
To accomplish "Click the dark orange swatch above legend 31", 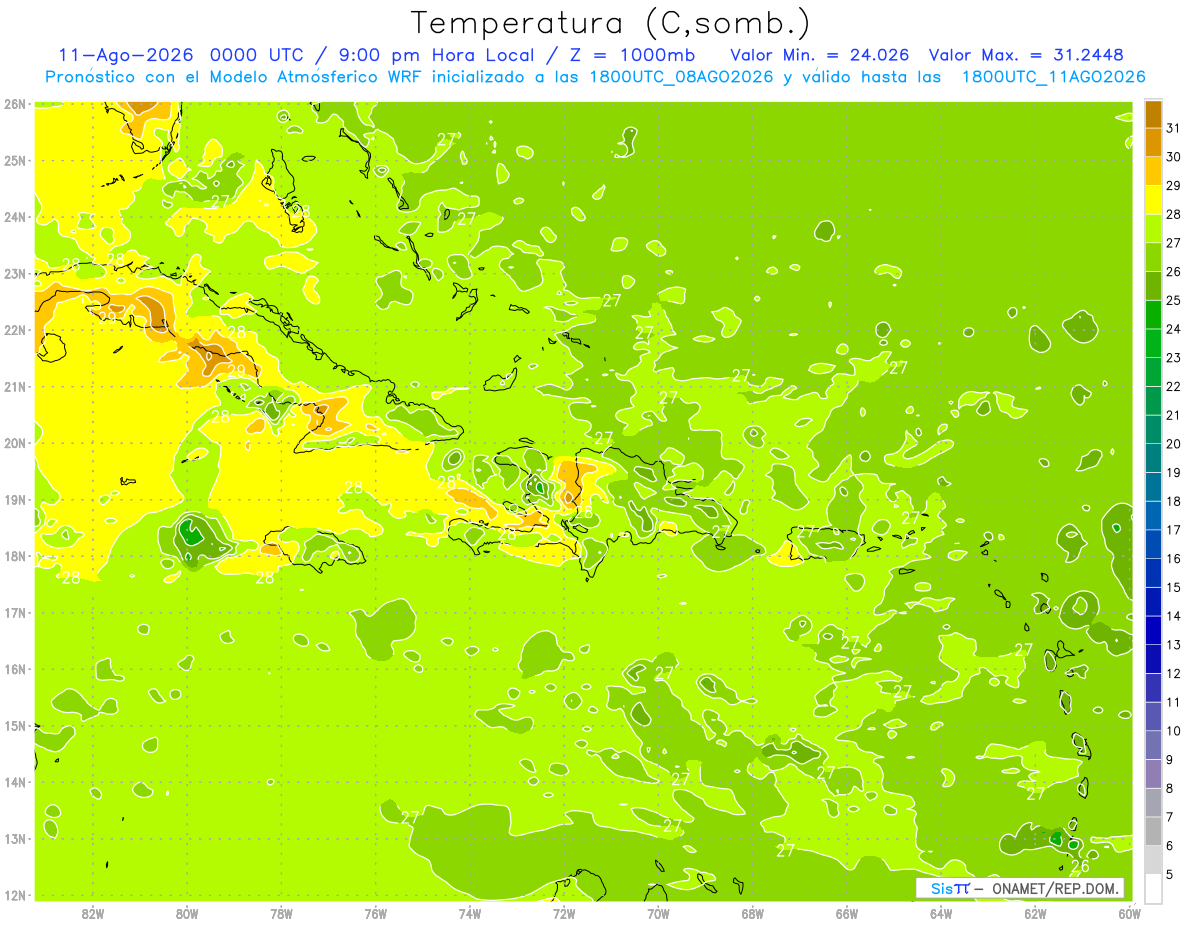I will (x=1153, y=114).
